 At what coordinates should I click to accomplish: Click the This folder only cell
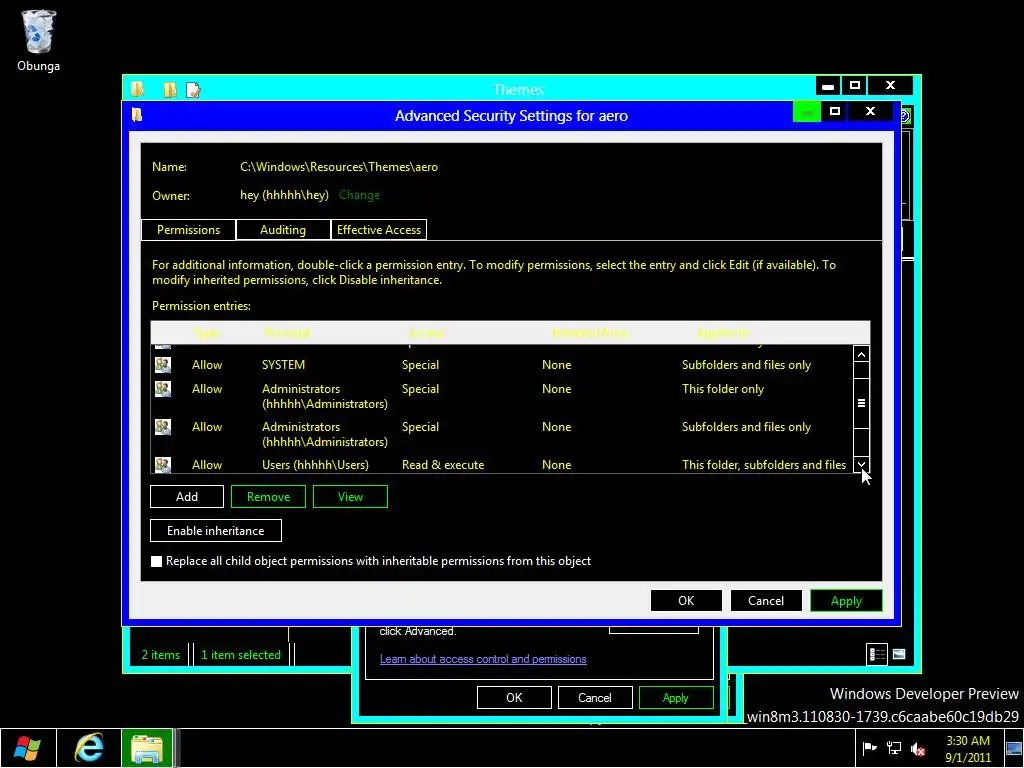tap(723, 389)
